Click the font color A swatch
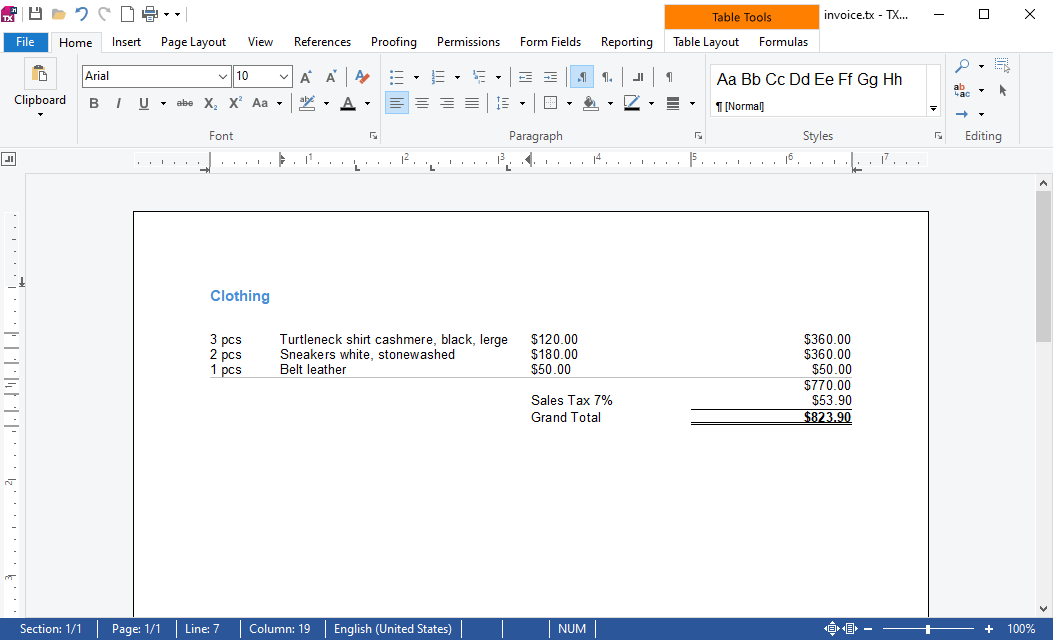Image resolution: width=1053 pixels, height=640 pixels. [348, 103]
